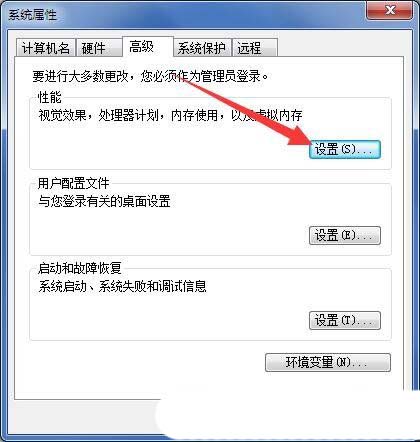This screenshot has width=420, height=442.
Task: Click the 用户配置文件 group label
Action: click(x=73, y=183)
